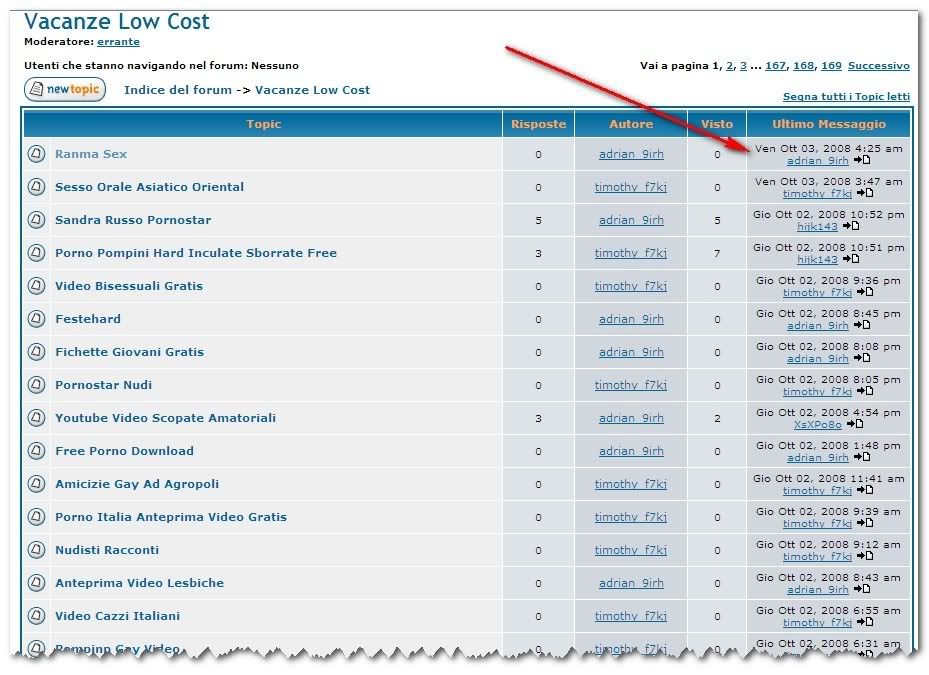The height and width of the screenshot is (675, 929).
Task: Open last post icon for 11:41 am entry
Action: click(866, 490)
